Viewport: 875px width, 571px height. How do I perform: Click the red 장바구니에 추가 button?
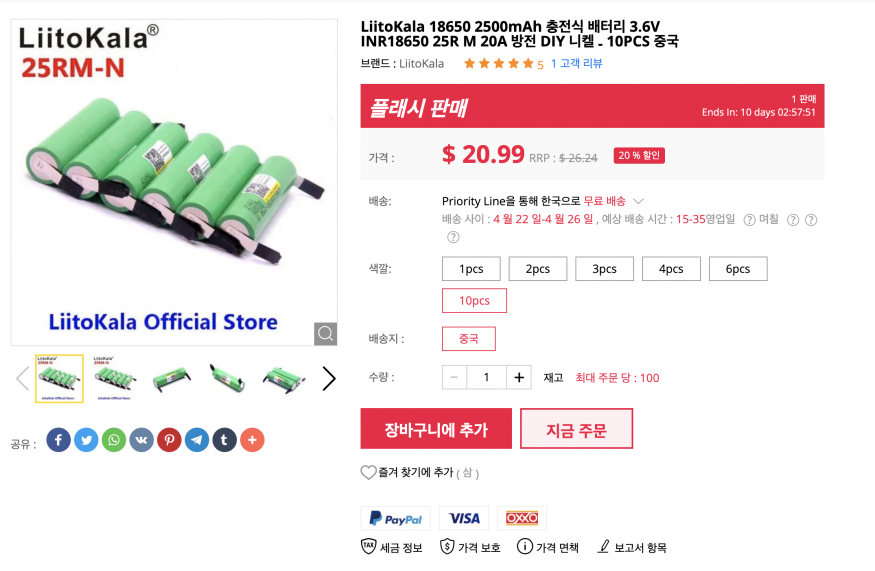pyautogui.click(x=436, y=429)
